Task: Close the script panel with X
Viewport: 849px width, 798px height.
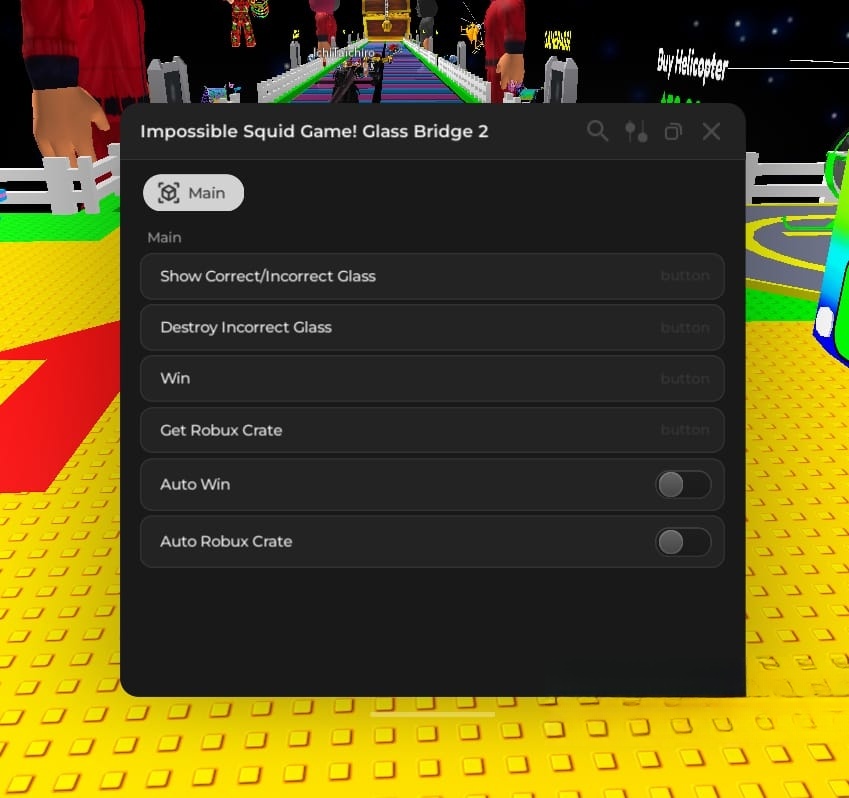Action: tap(711, 131)
